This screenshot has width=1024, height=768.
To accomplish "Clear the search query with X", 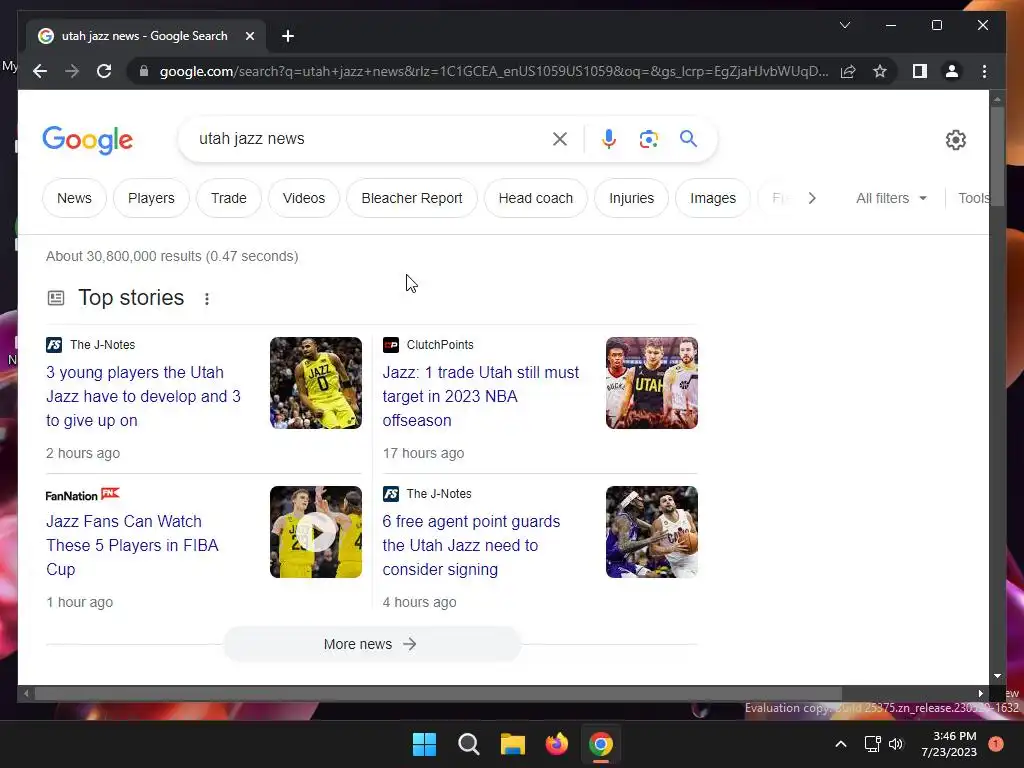I will point(560,138).
